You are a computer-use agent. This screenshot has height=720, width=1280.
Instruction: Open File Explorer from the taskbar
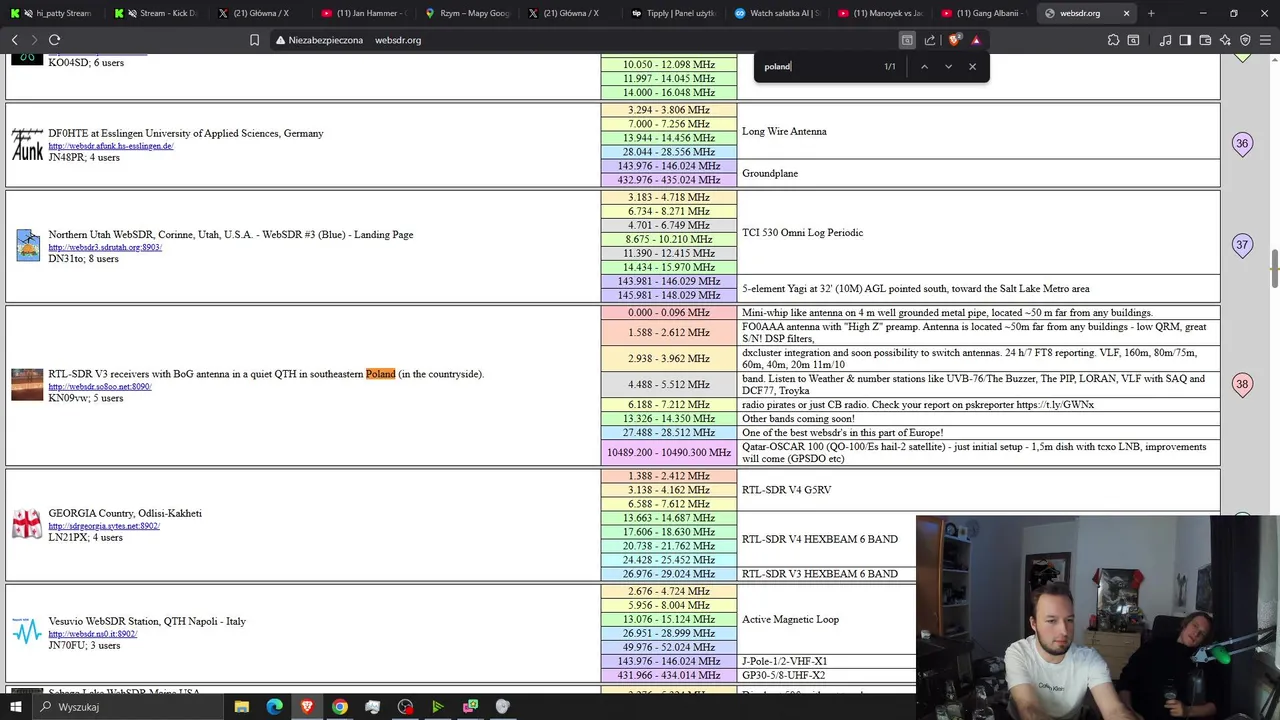pyautogui.click(x=242, y=706)
